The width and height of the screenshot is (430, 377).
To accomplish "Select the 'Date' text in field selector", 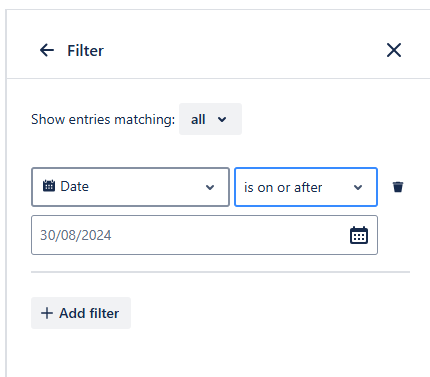I will point(75,186).
